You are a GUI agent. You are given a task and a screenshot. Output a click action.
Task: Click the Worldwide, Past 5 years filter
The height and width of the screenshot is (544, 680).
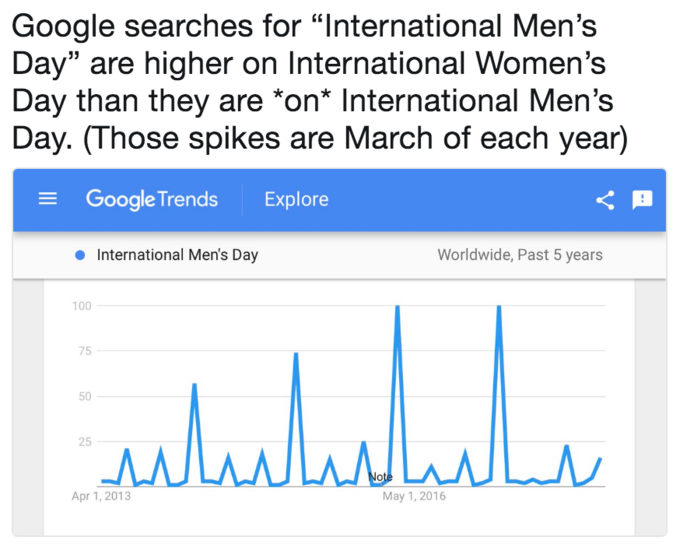tap(520, 255)
